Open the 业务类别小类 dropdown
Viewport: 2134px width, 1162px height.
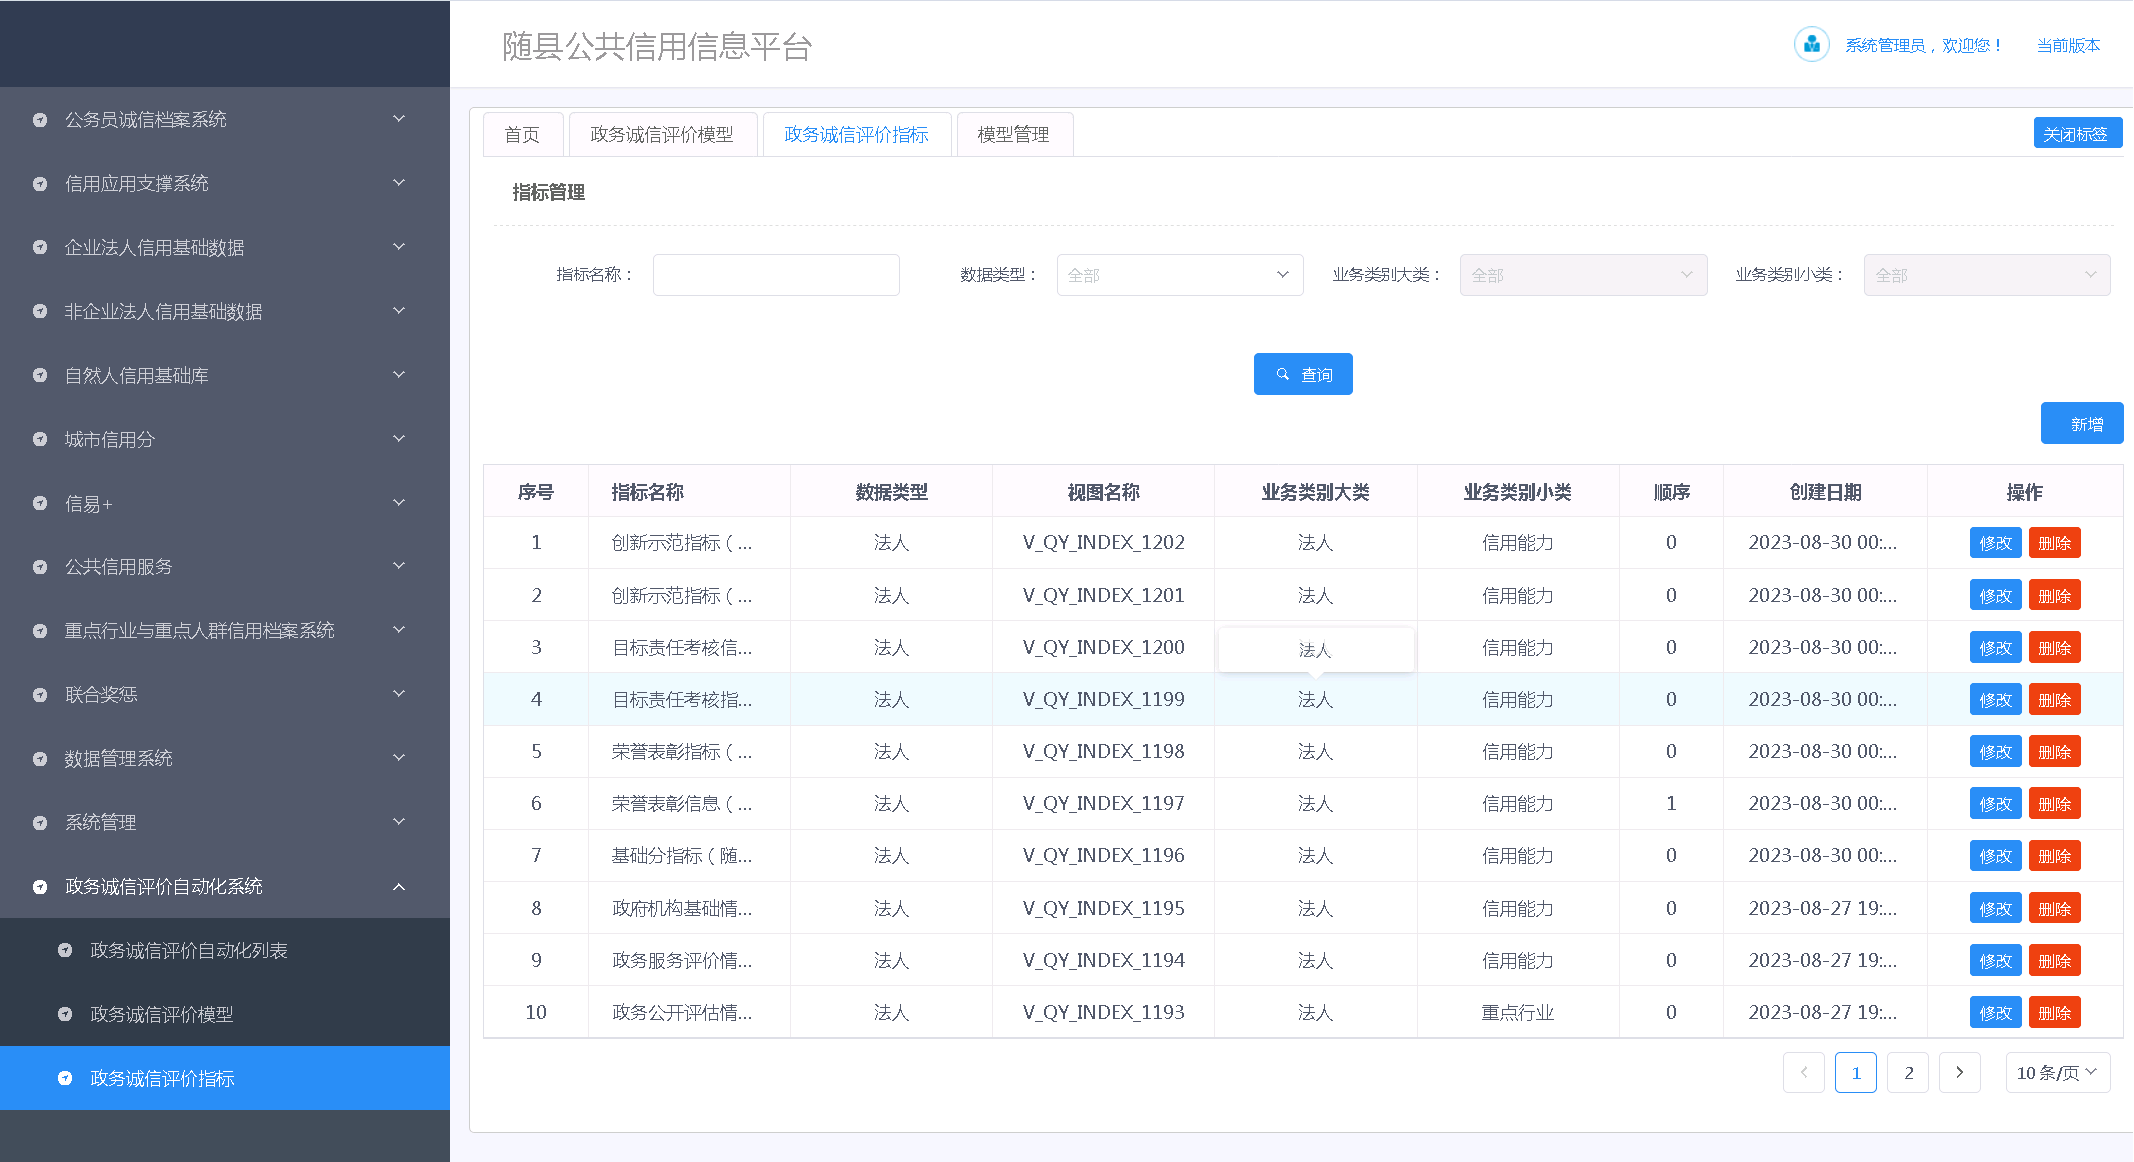[1987, 275]
